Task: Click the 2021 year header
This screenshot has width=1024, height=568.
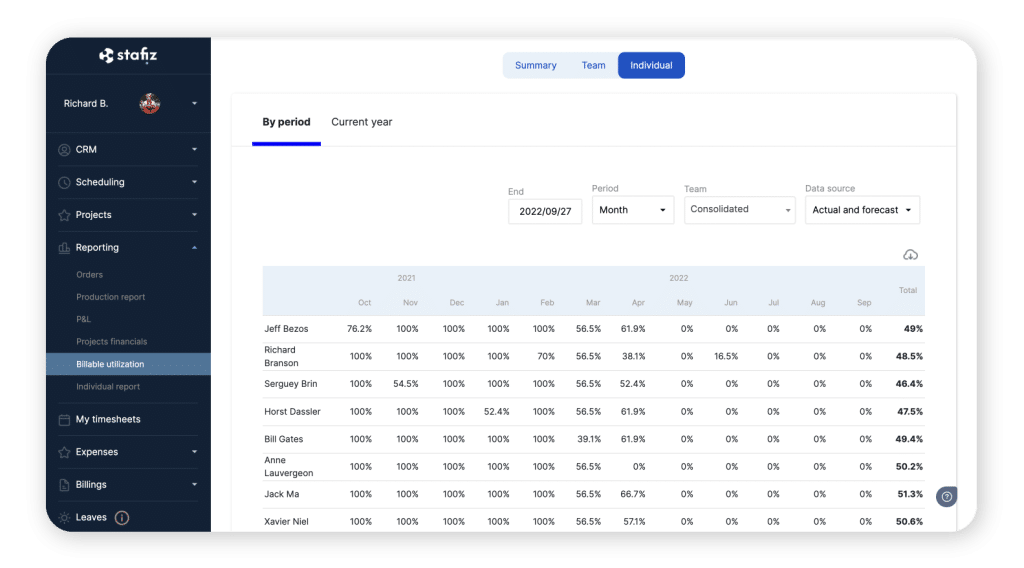Action: pyautogui.click(x=406, y=278)
